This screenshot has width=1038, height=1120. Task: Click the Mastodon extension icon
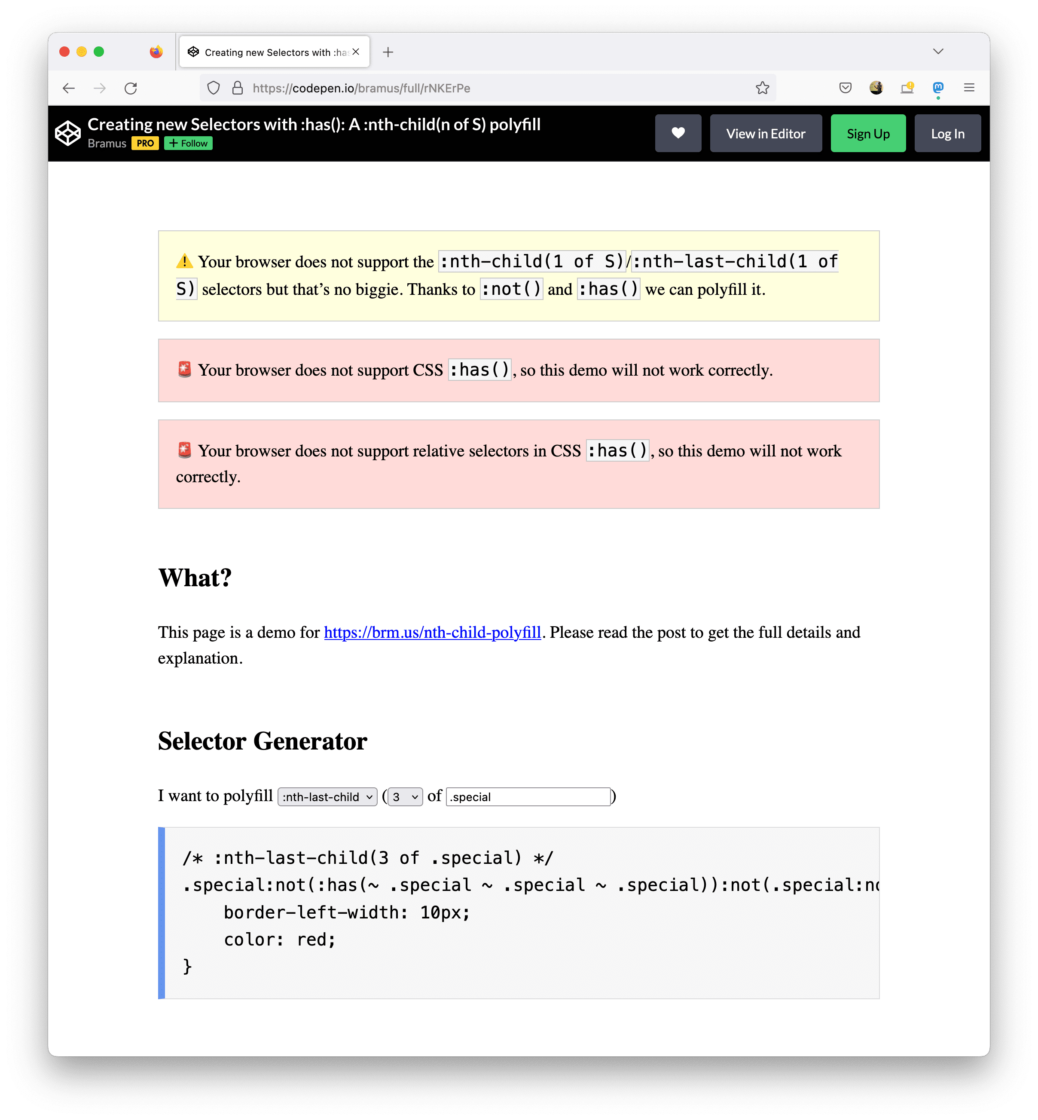pyautogui.click(x=938, y=88)
